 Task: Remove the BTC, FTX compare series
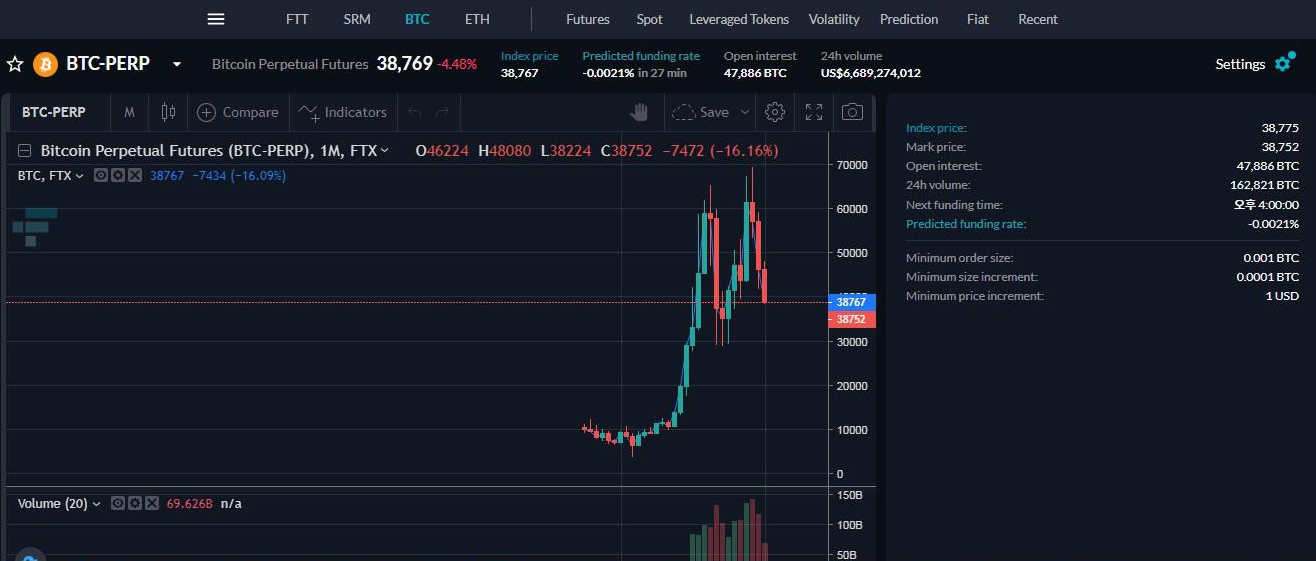135,175
